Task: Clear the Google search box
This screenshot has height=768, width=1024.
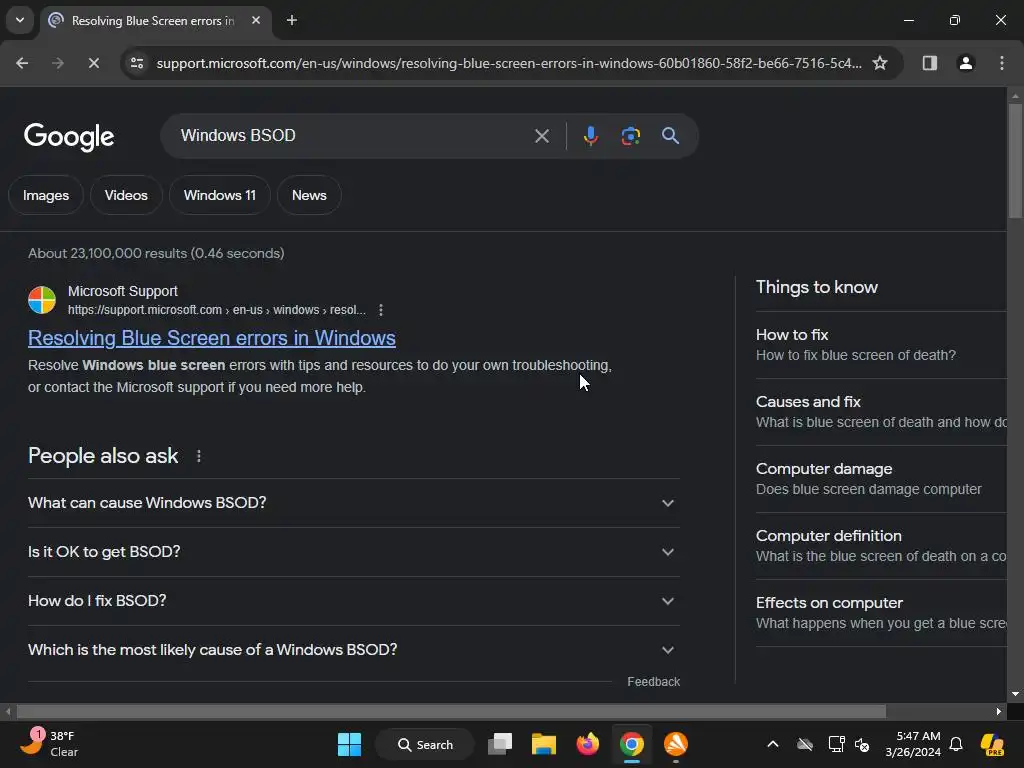Action: (x=541, y=136)
